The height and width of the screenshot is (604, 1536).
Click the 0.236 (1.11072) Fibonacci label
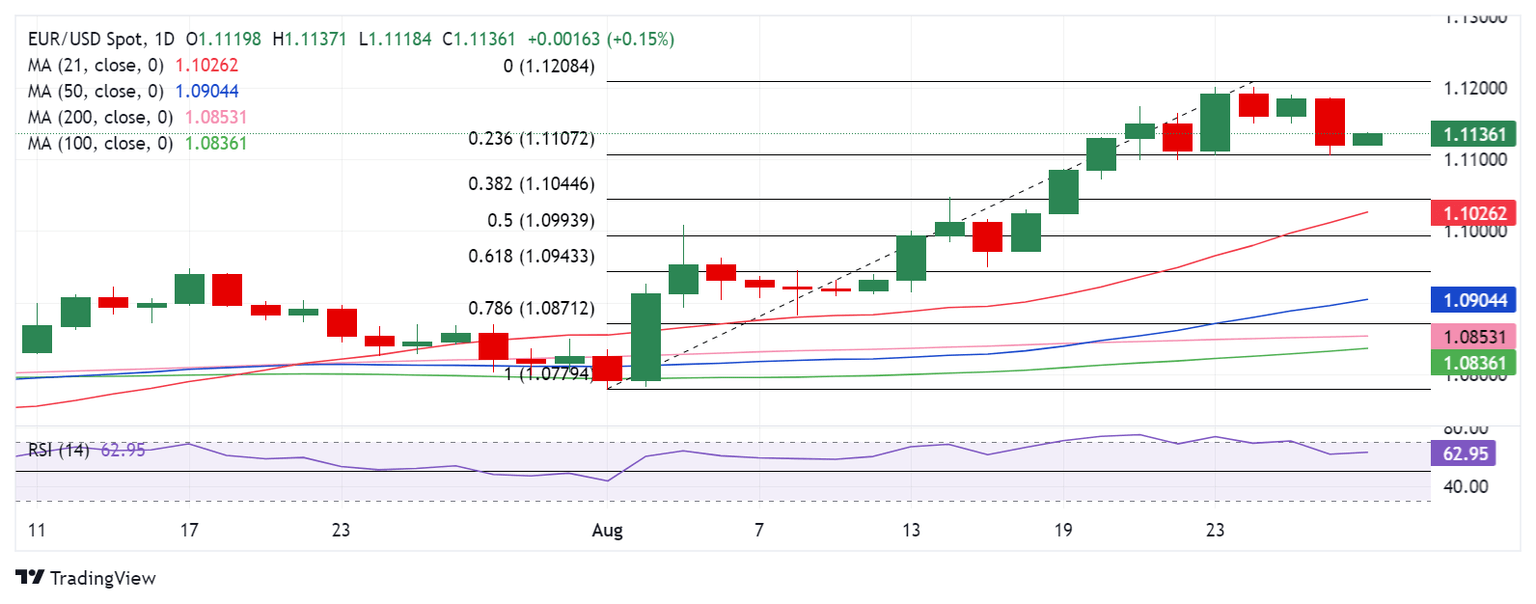click(x=532, y=139)
